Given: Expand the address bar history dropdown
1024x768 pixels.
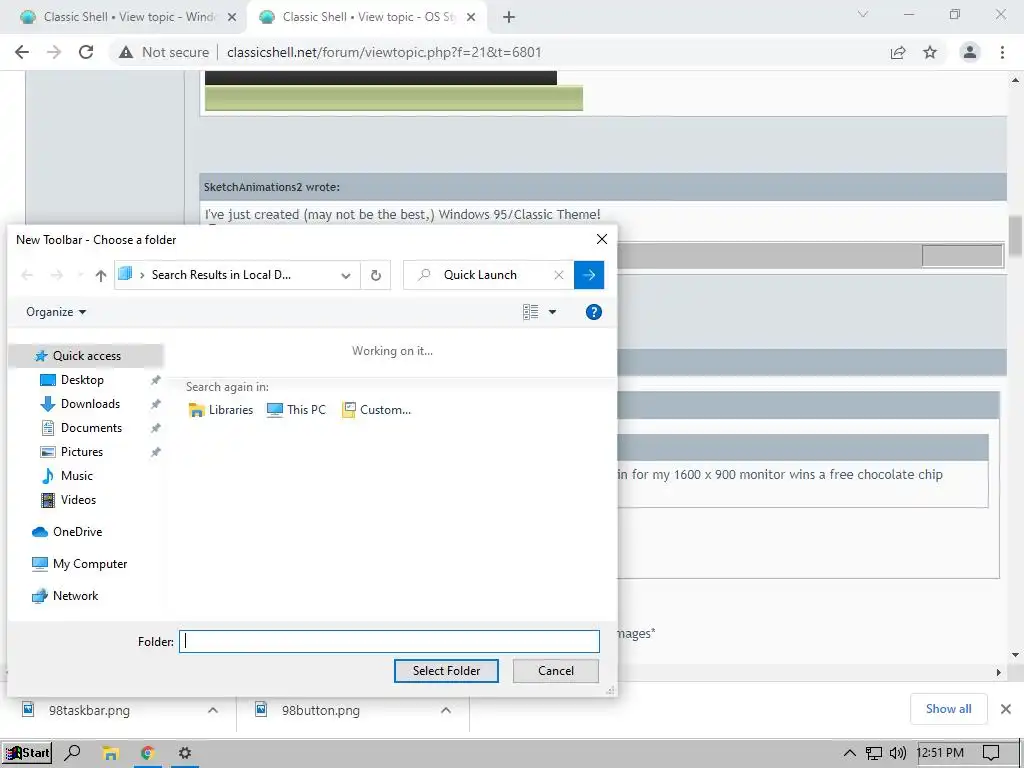Looking at the screenshot, I should [345, 276].
